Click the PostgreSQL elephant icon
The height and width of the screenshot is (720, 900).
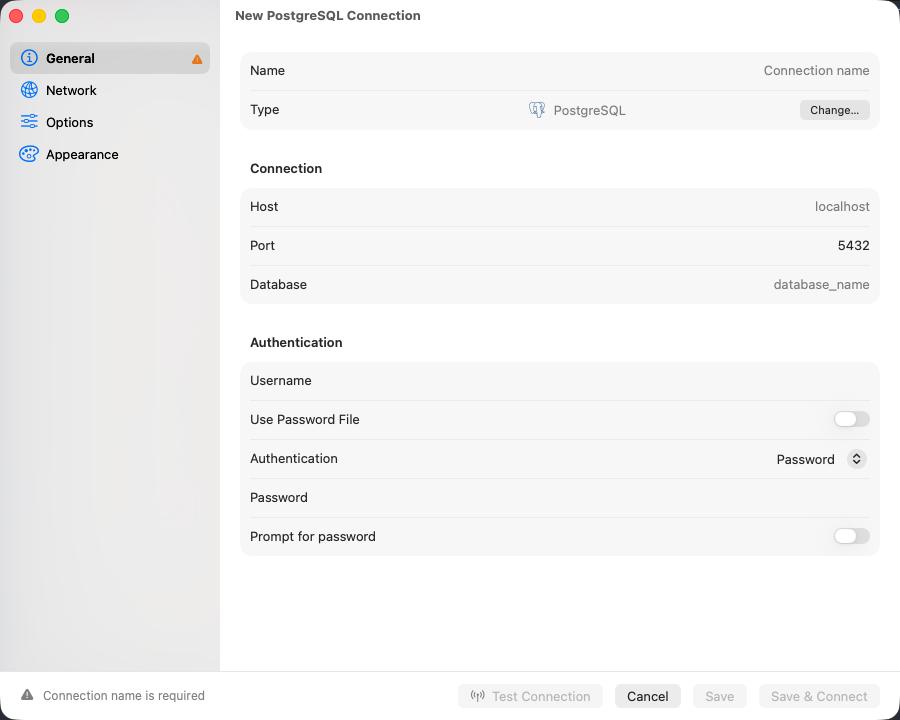click(537, 110)
